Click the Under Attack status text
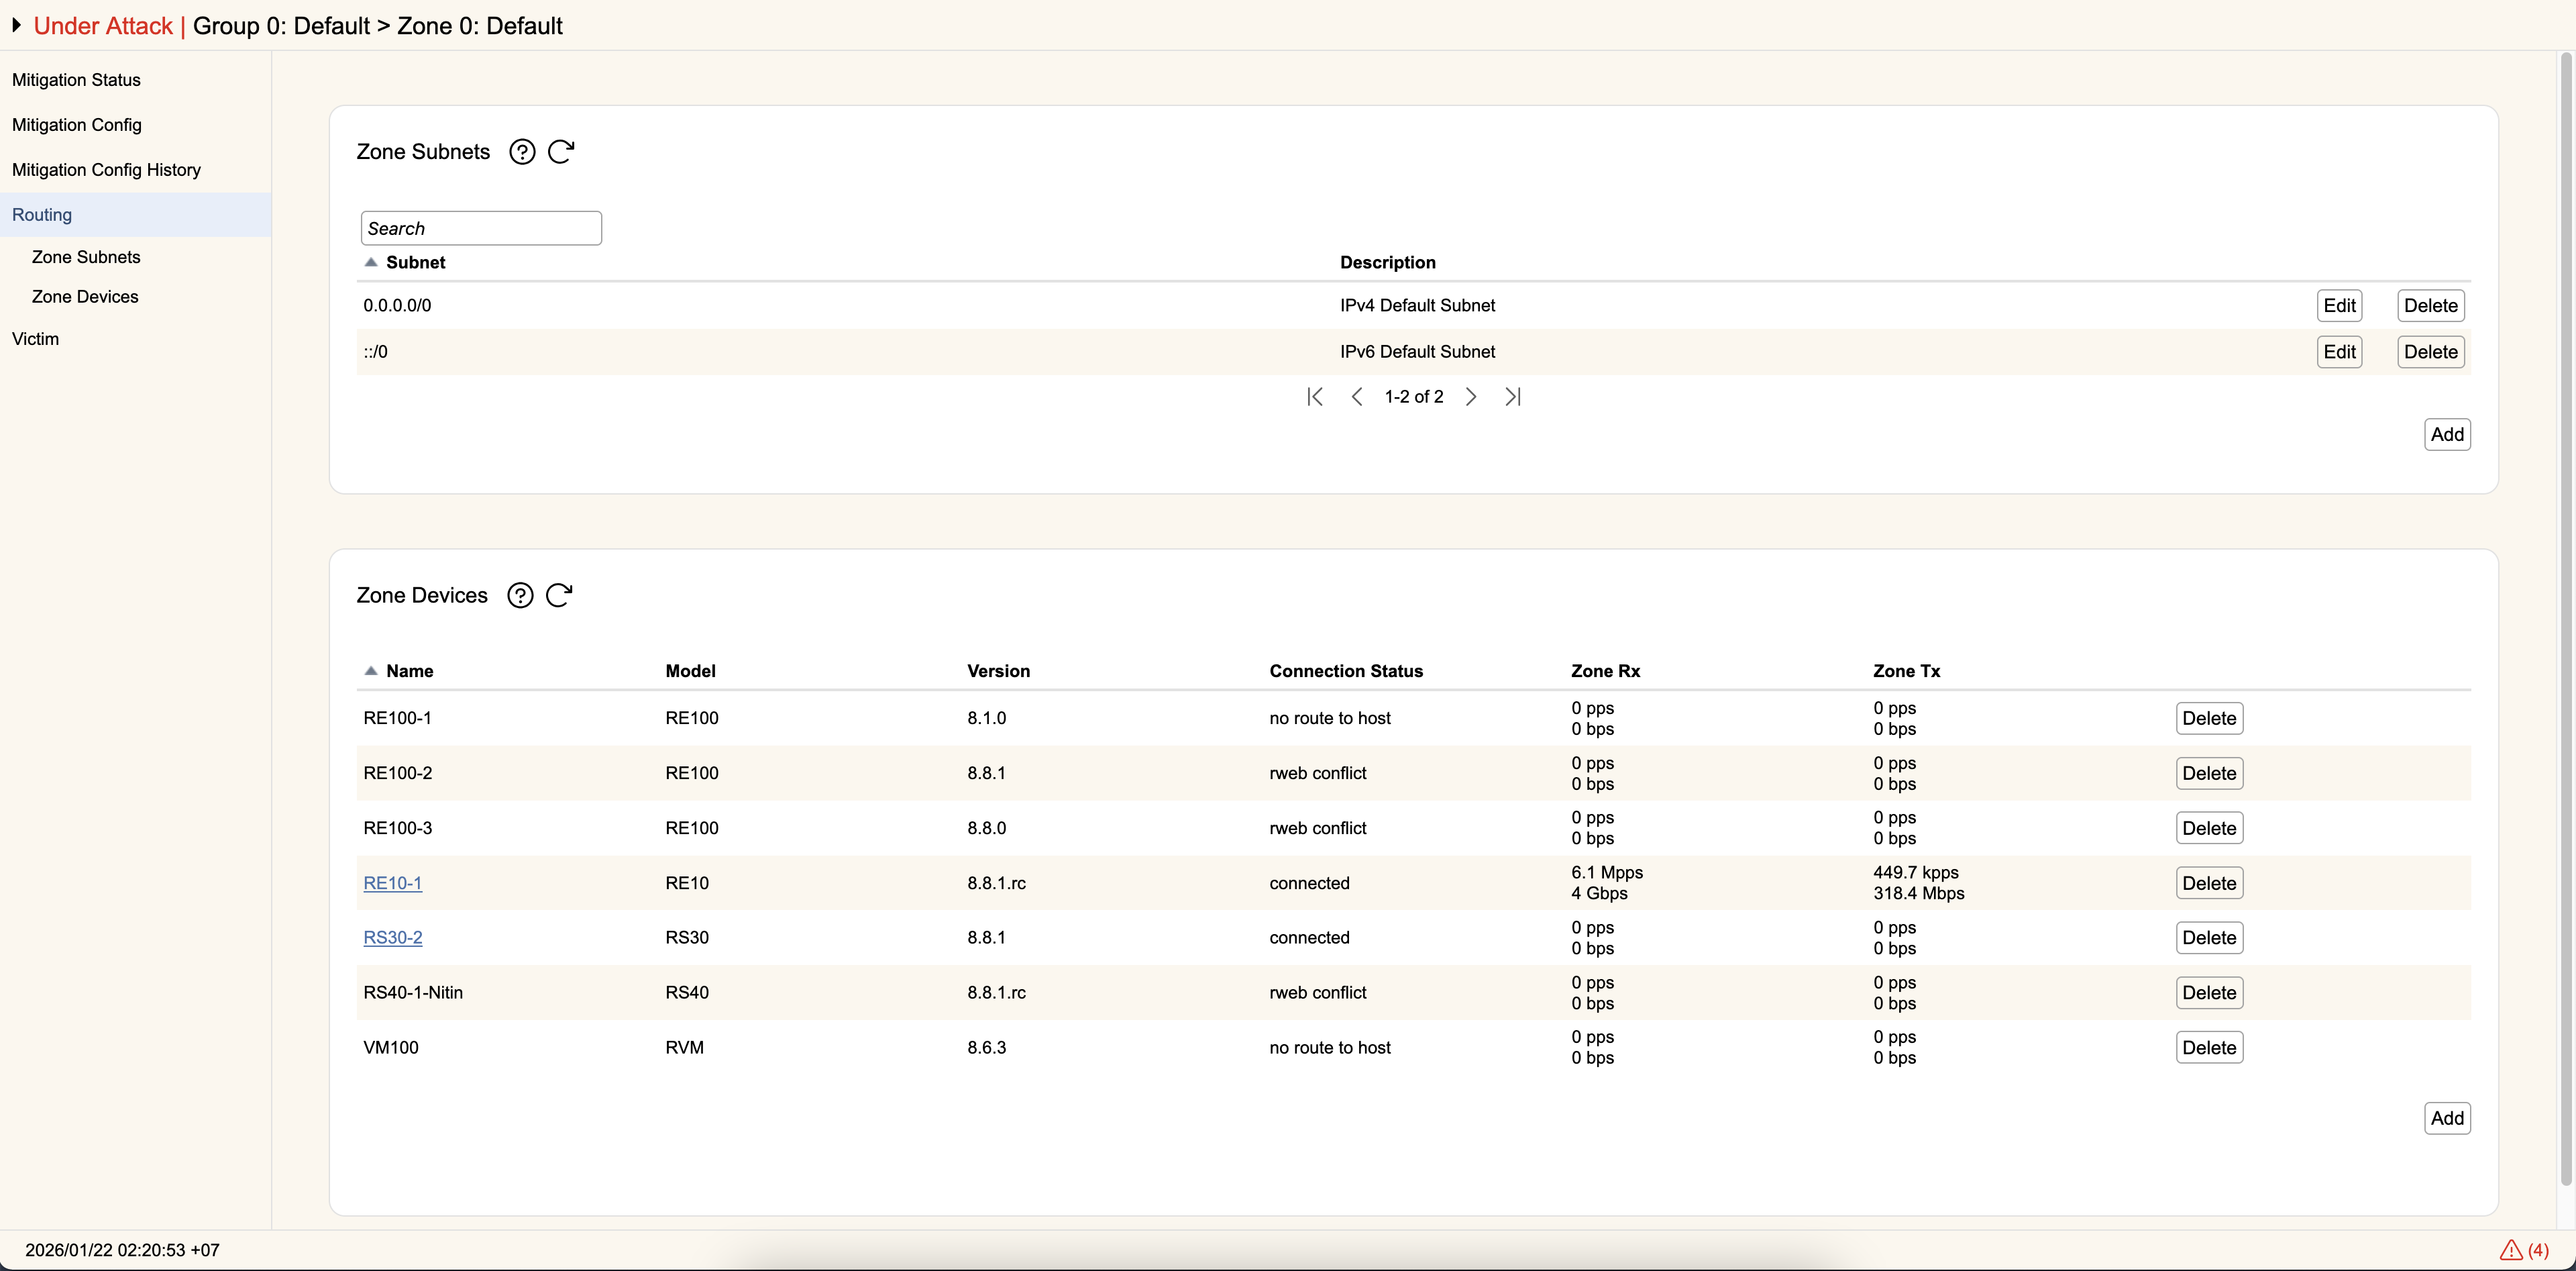The width and height of the screenshot is (2576, 1271). click(x=103, y=26)
